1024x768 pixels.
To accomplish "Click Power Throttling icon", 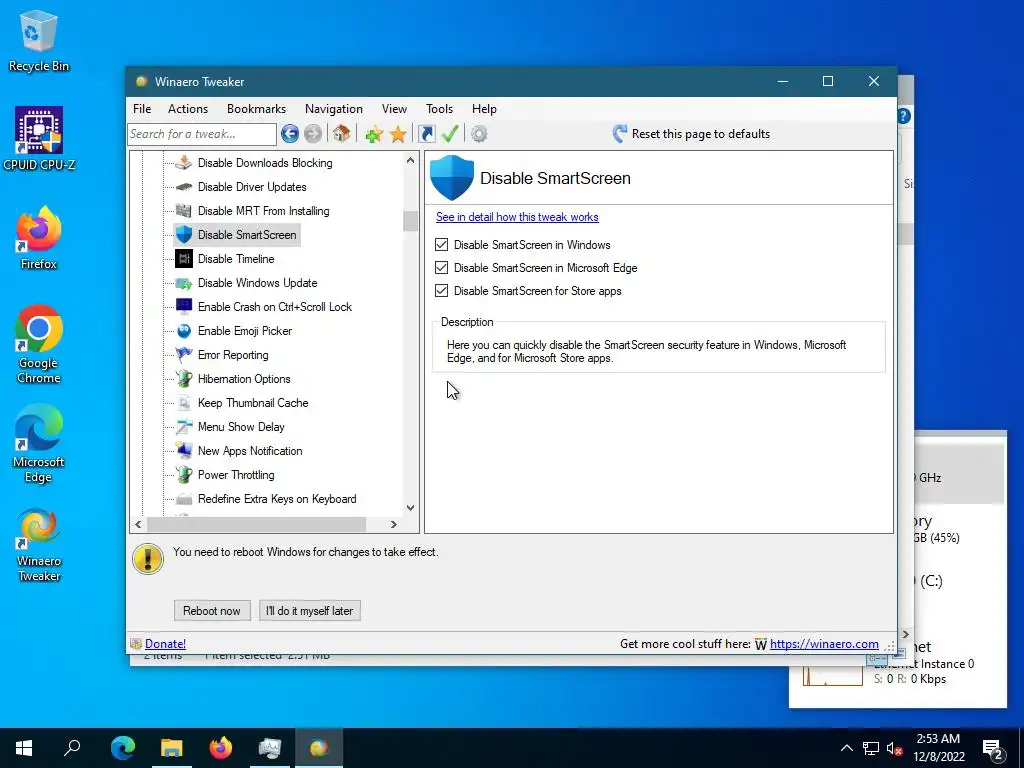I will tap(184, 475).
